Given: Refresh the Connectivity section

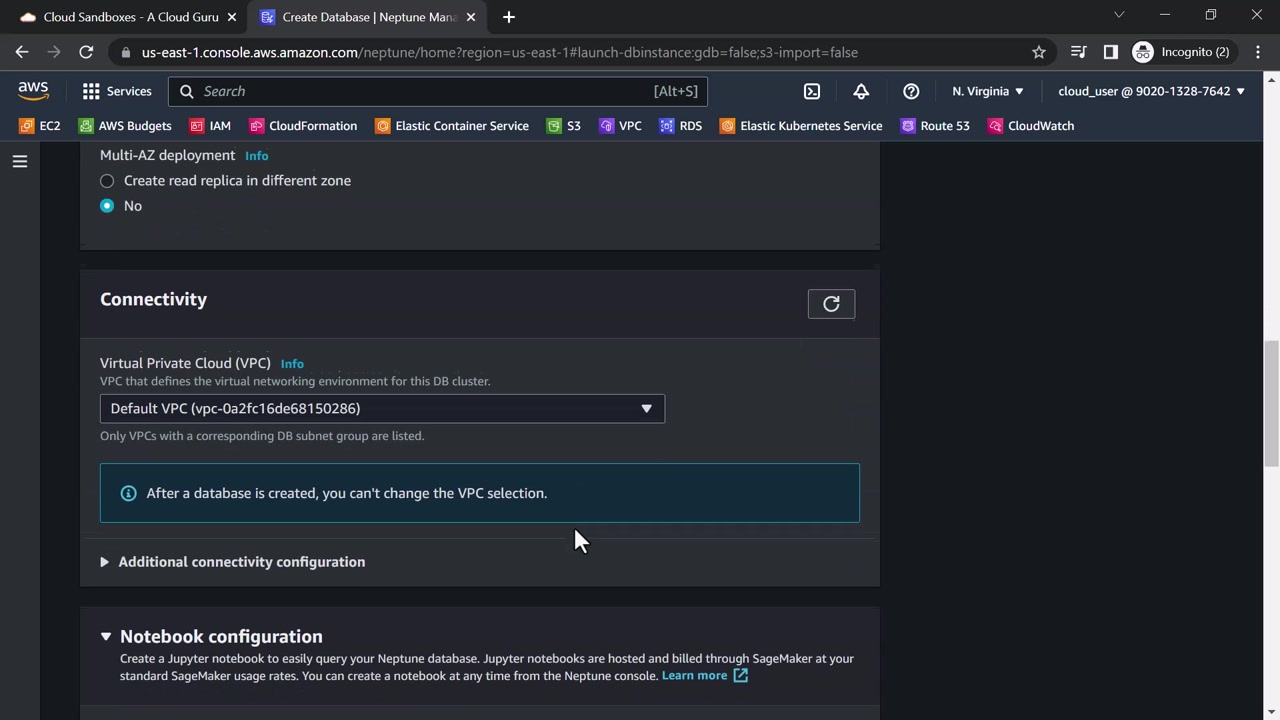Looking at the screenshot, I should (x=831, y=304).
